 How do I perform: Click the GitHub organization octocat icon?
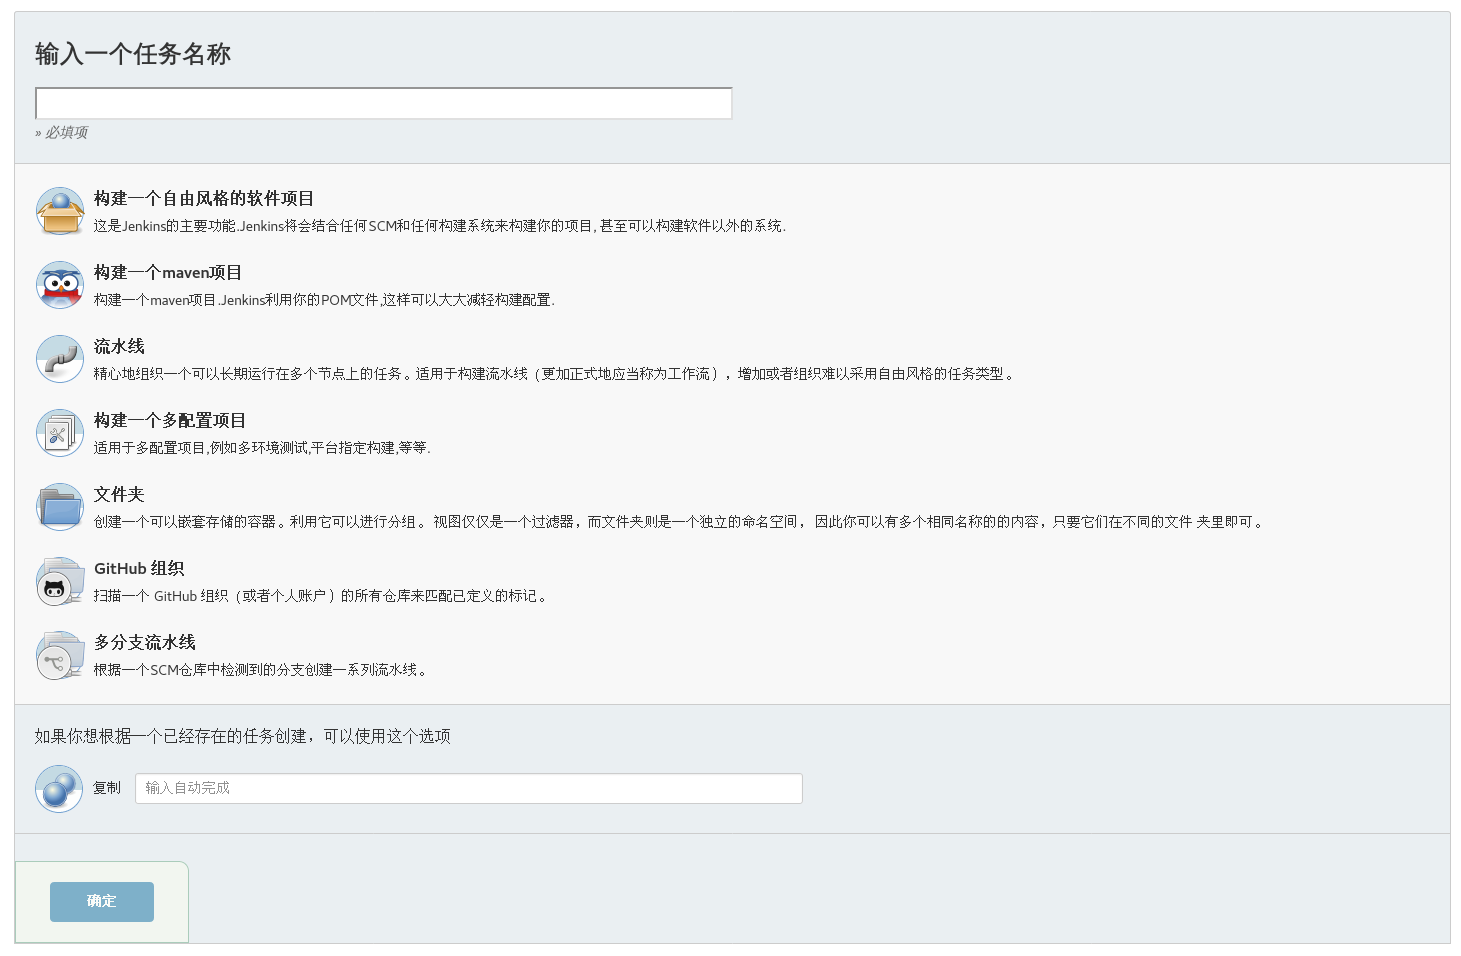(60, 581)
